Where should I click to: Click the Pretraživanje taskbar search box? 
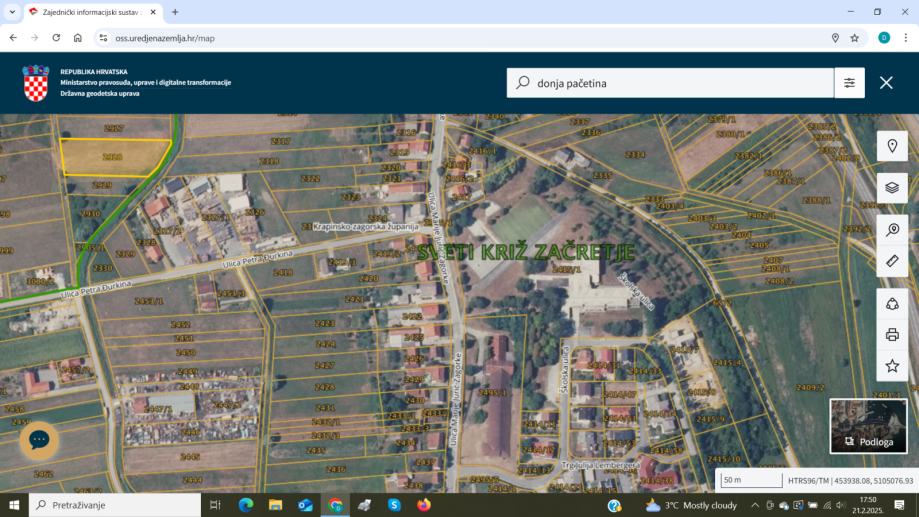pos(115,505)
